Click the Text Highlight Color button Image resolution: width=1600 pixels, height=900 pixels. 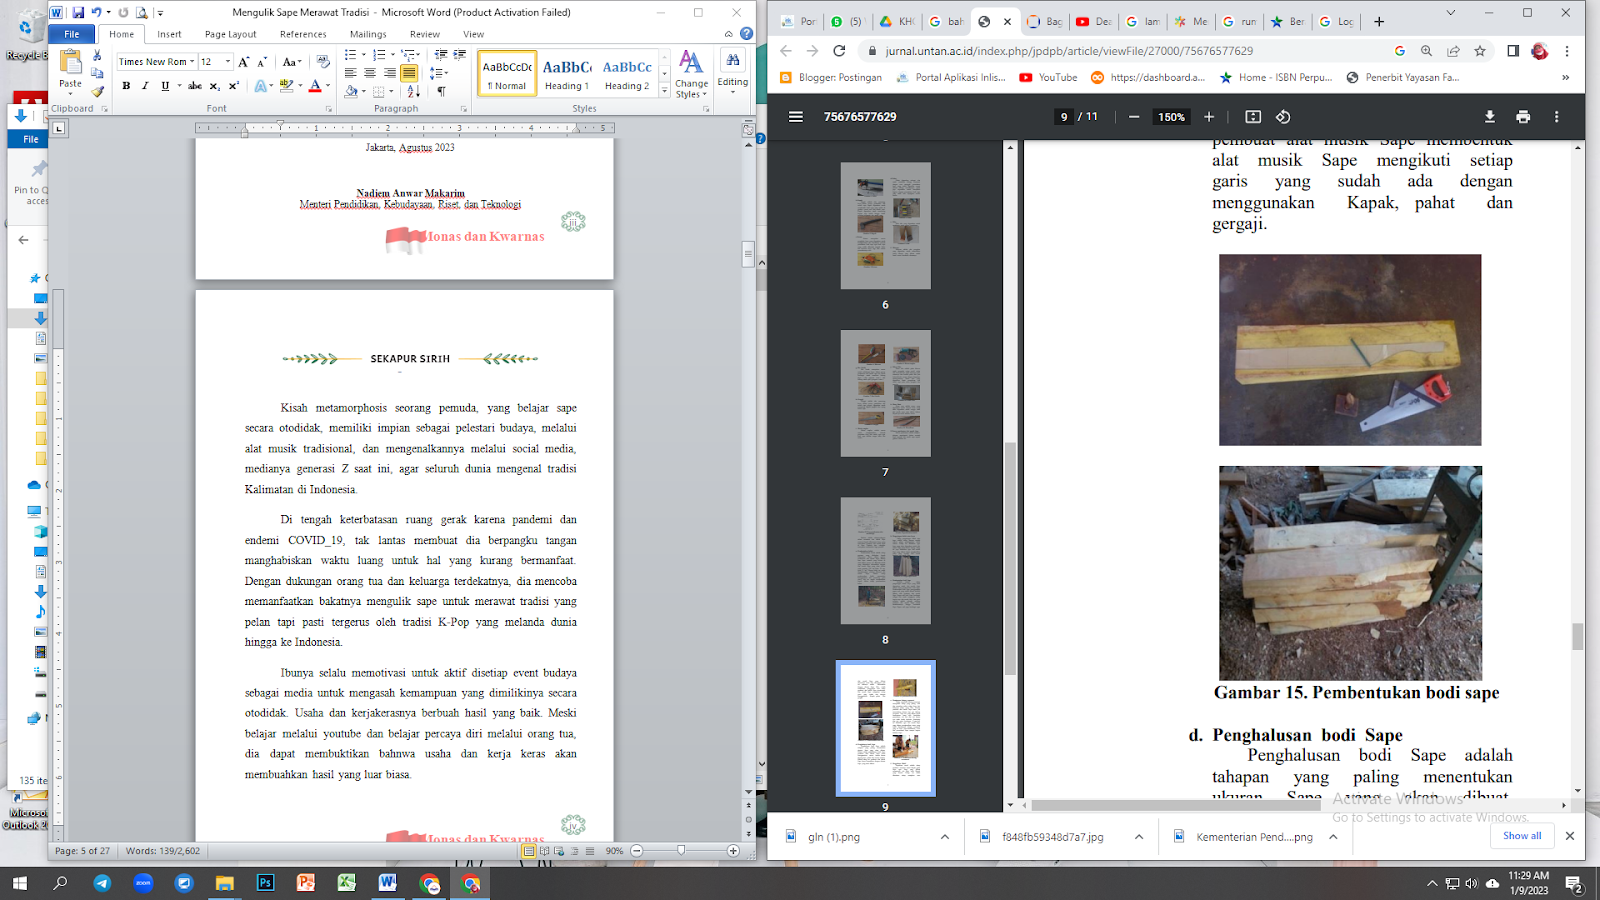(287, 86)
